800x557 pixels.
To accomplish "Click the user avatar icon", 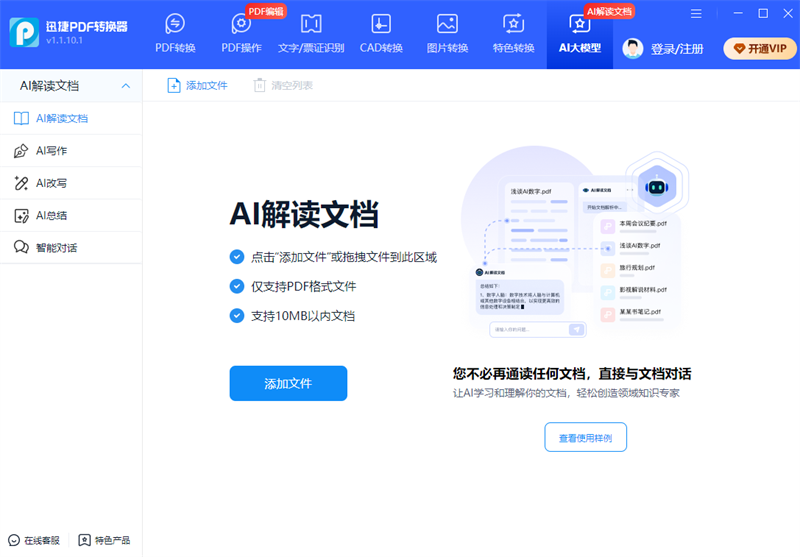I will [x=633, y=48].
